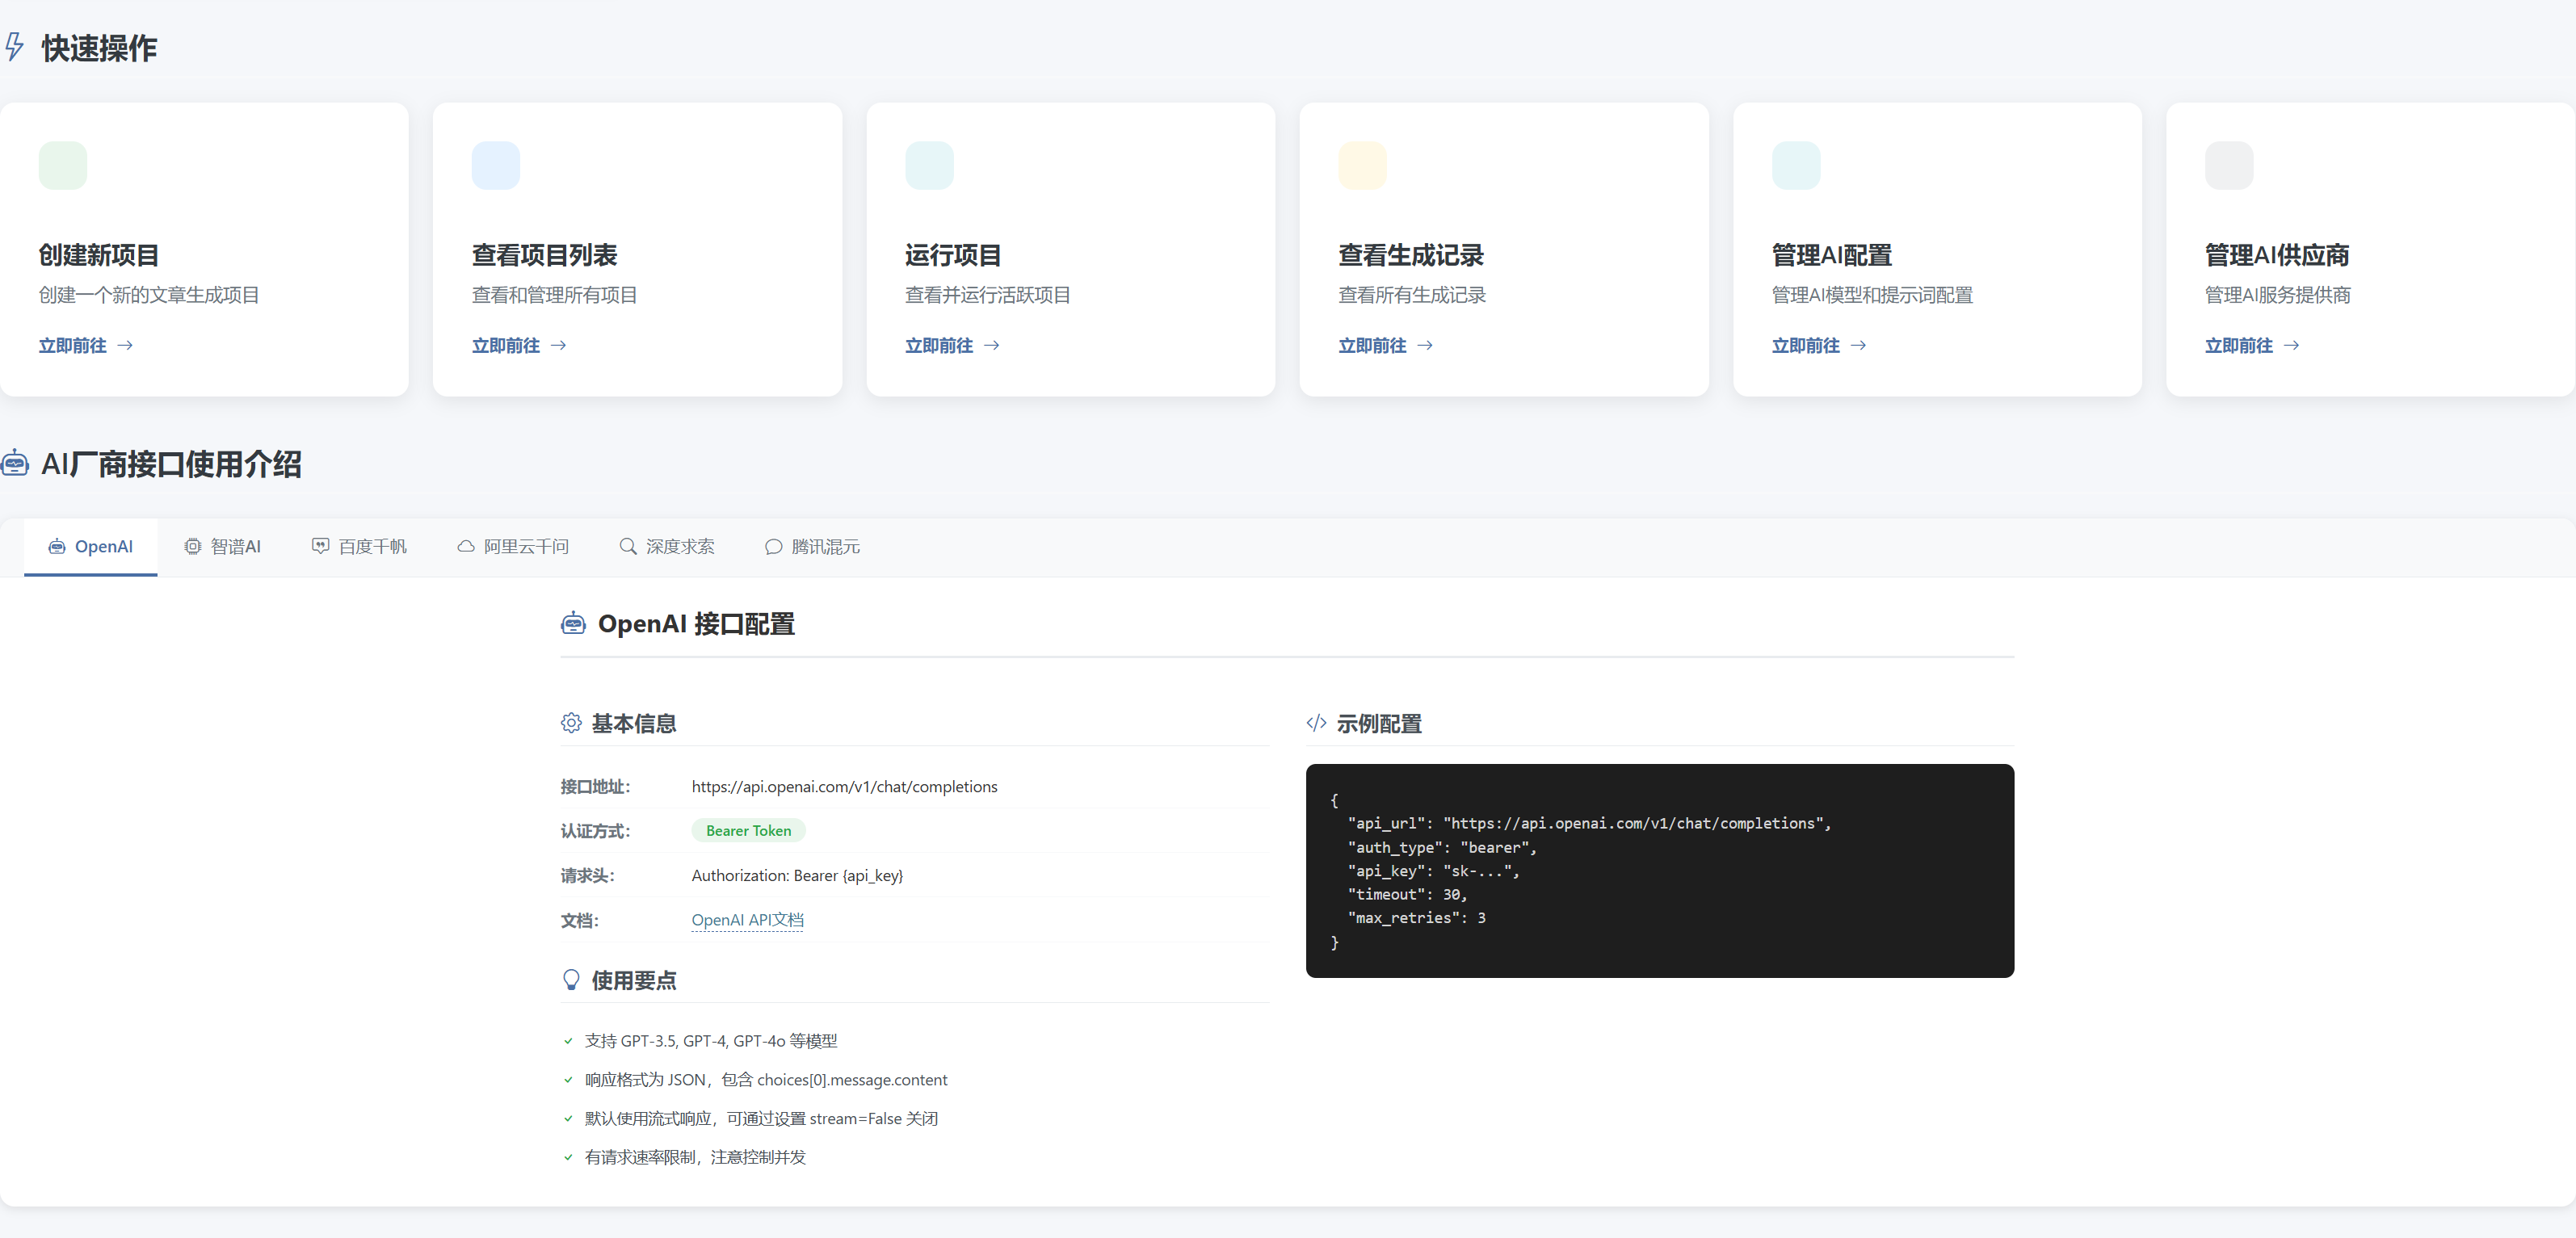This screenshot has height=1238, width=2576.
Task: Click the green icon on 创建新项目 card
Action: point(62,165)
